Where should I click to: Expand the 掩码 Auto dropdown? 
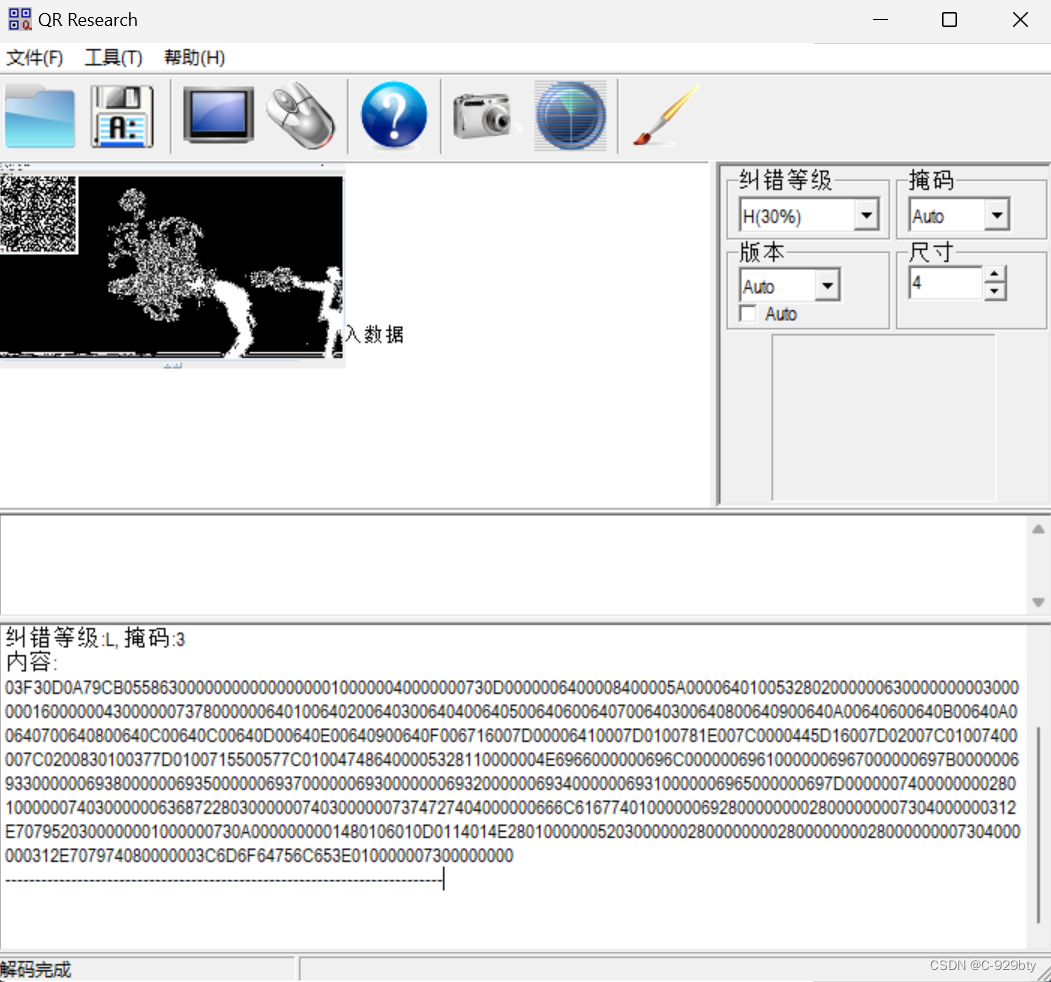(x=997, y=216)
